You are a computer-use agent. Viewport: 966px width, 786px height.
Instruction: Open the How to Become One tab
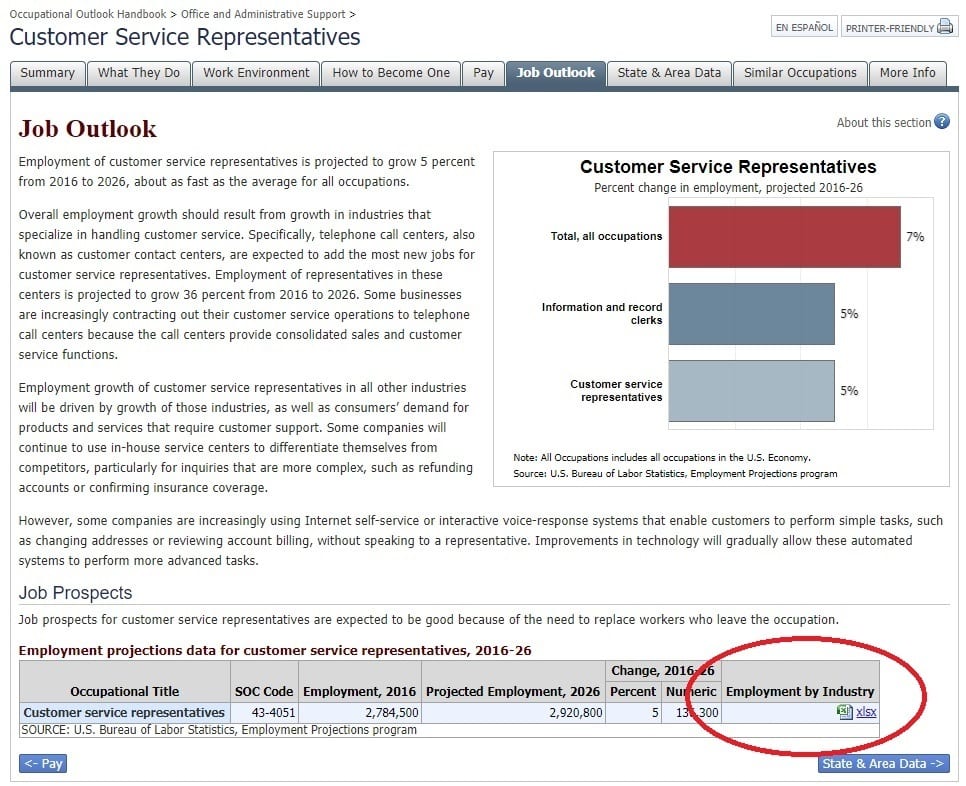coord(389,73)
